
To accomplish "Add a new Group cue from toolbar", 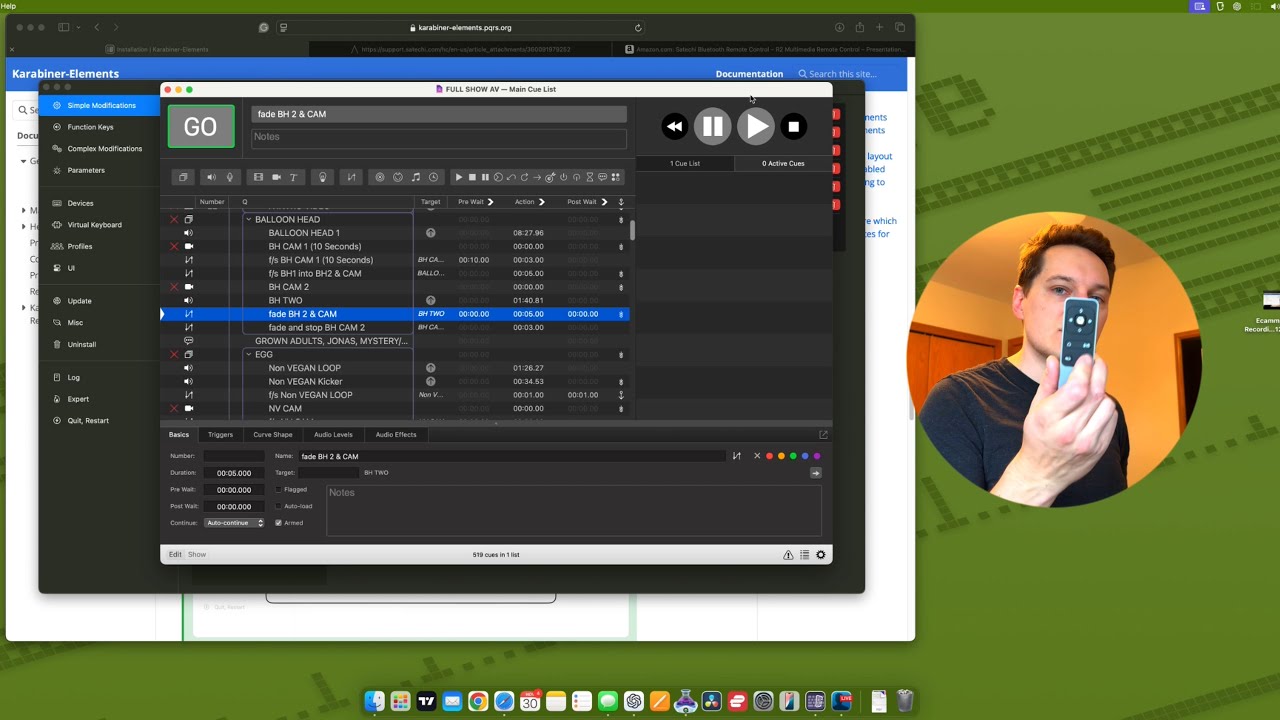I will pos(183,177).
